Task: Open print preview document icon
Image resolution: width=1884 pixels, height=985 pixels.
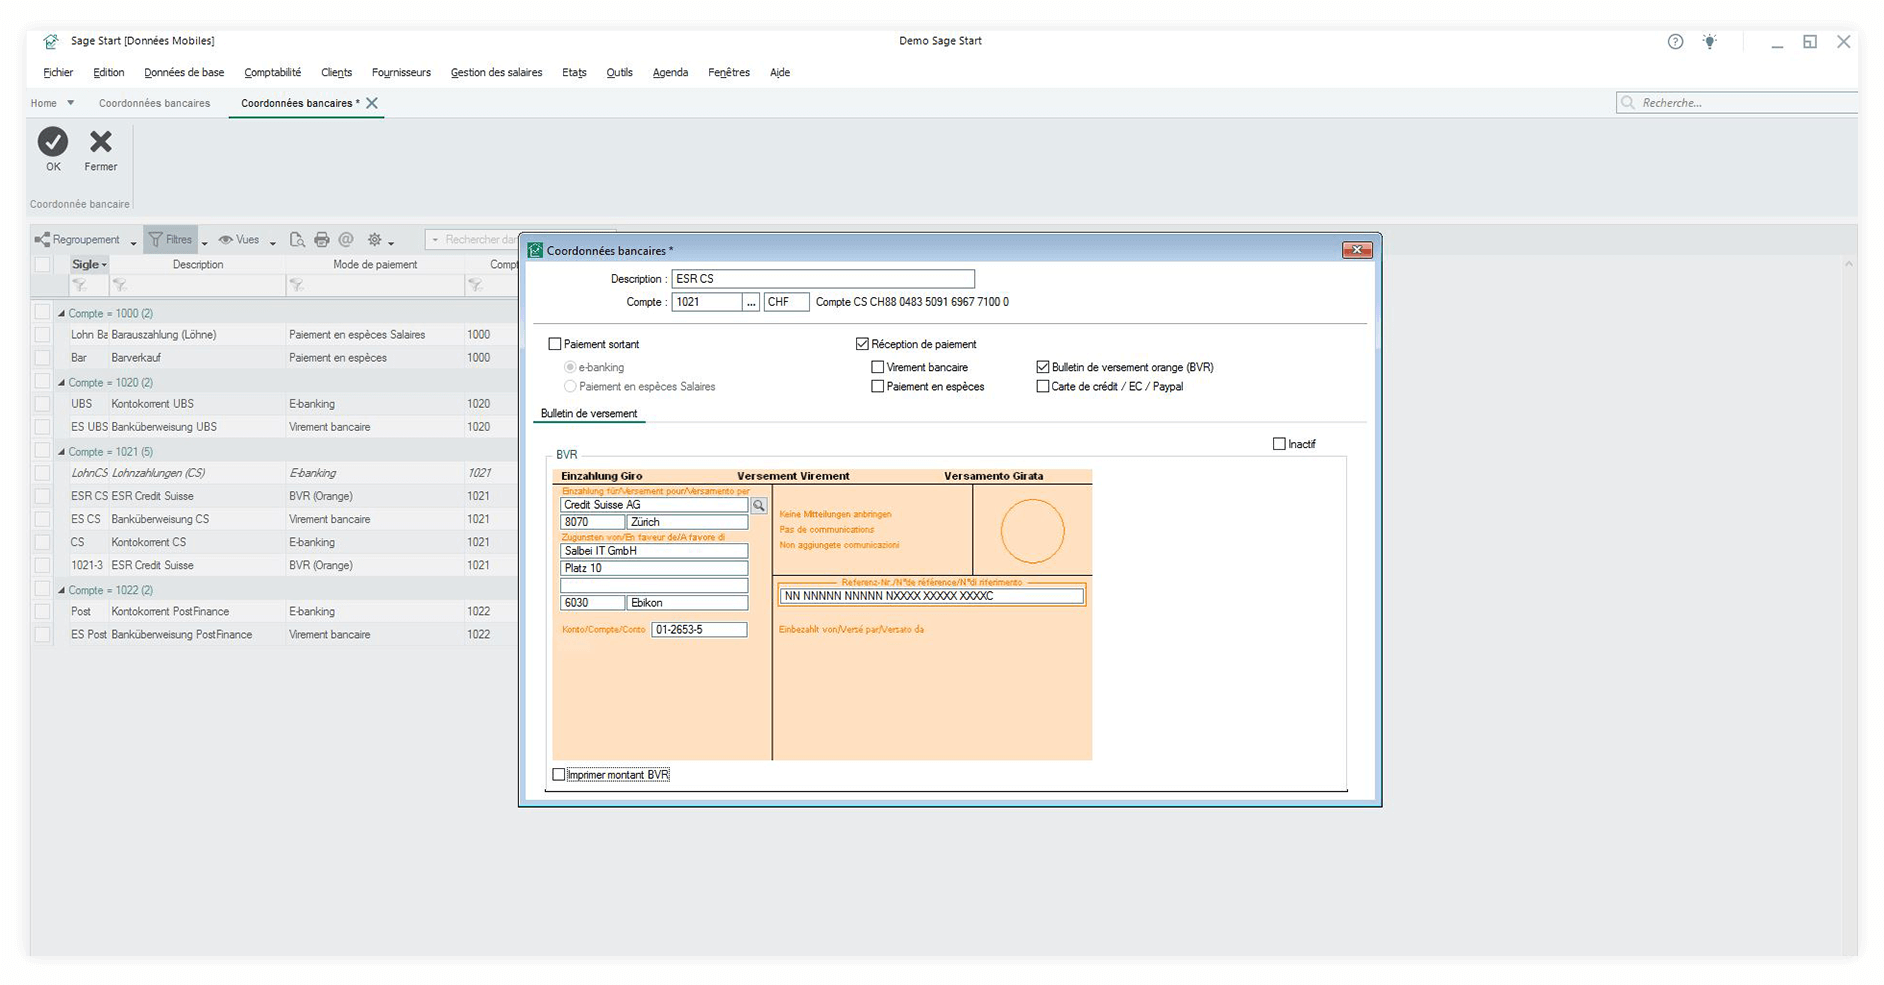Action: point(297,240)
